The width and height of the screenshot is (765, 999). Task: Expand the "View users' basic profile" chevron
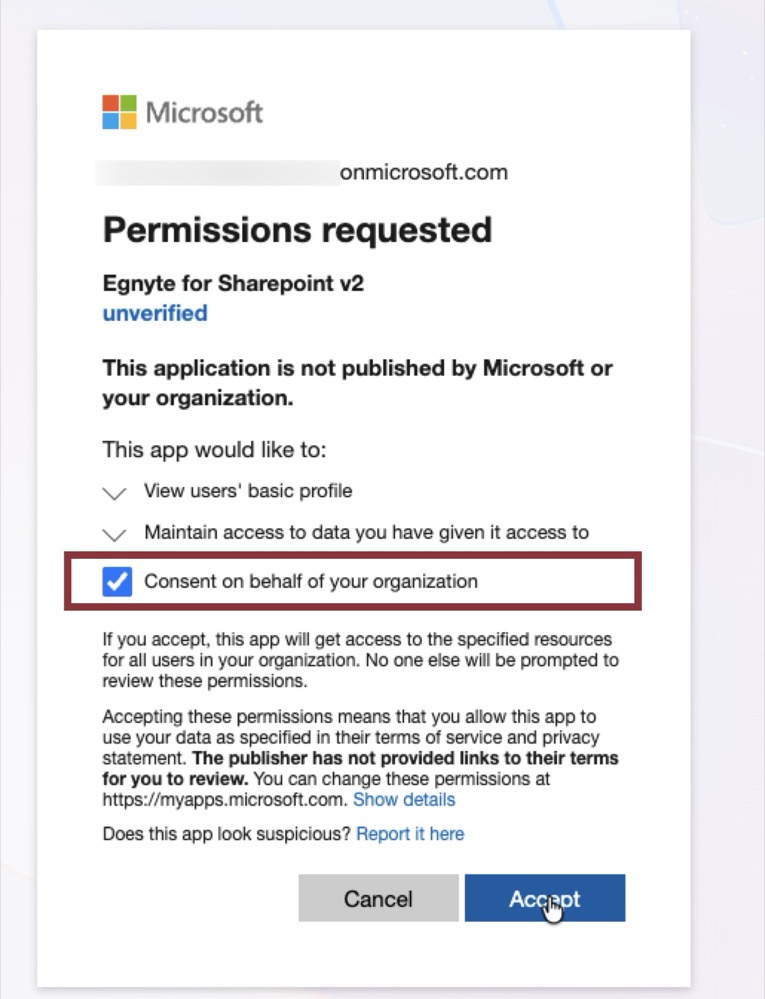click(x=115, y=493)
